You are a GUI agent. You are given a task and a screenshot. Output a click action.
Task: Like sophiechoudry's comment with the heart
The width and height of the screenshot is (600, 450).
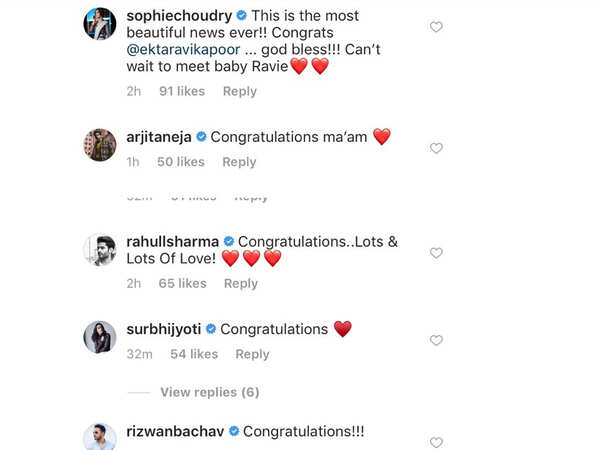[436, 27]
